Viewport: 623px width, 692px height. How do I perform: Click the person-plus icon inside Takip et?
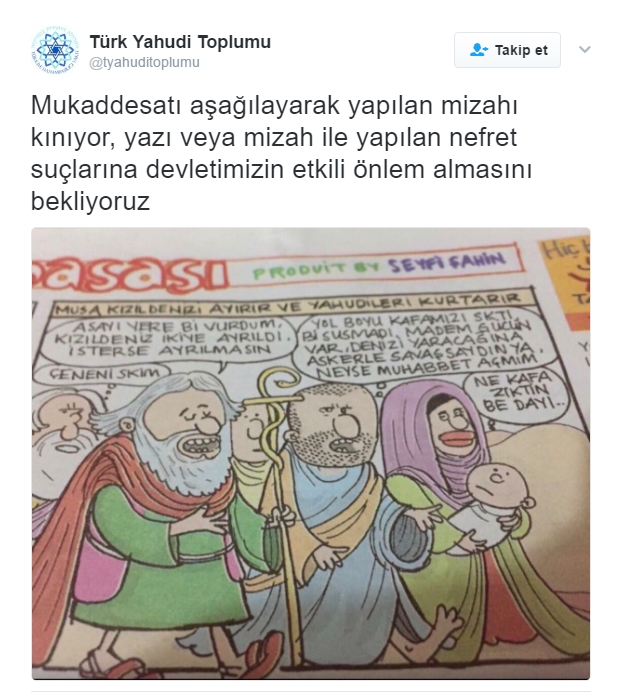tap(478, 50)
